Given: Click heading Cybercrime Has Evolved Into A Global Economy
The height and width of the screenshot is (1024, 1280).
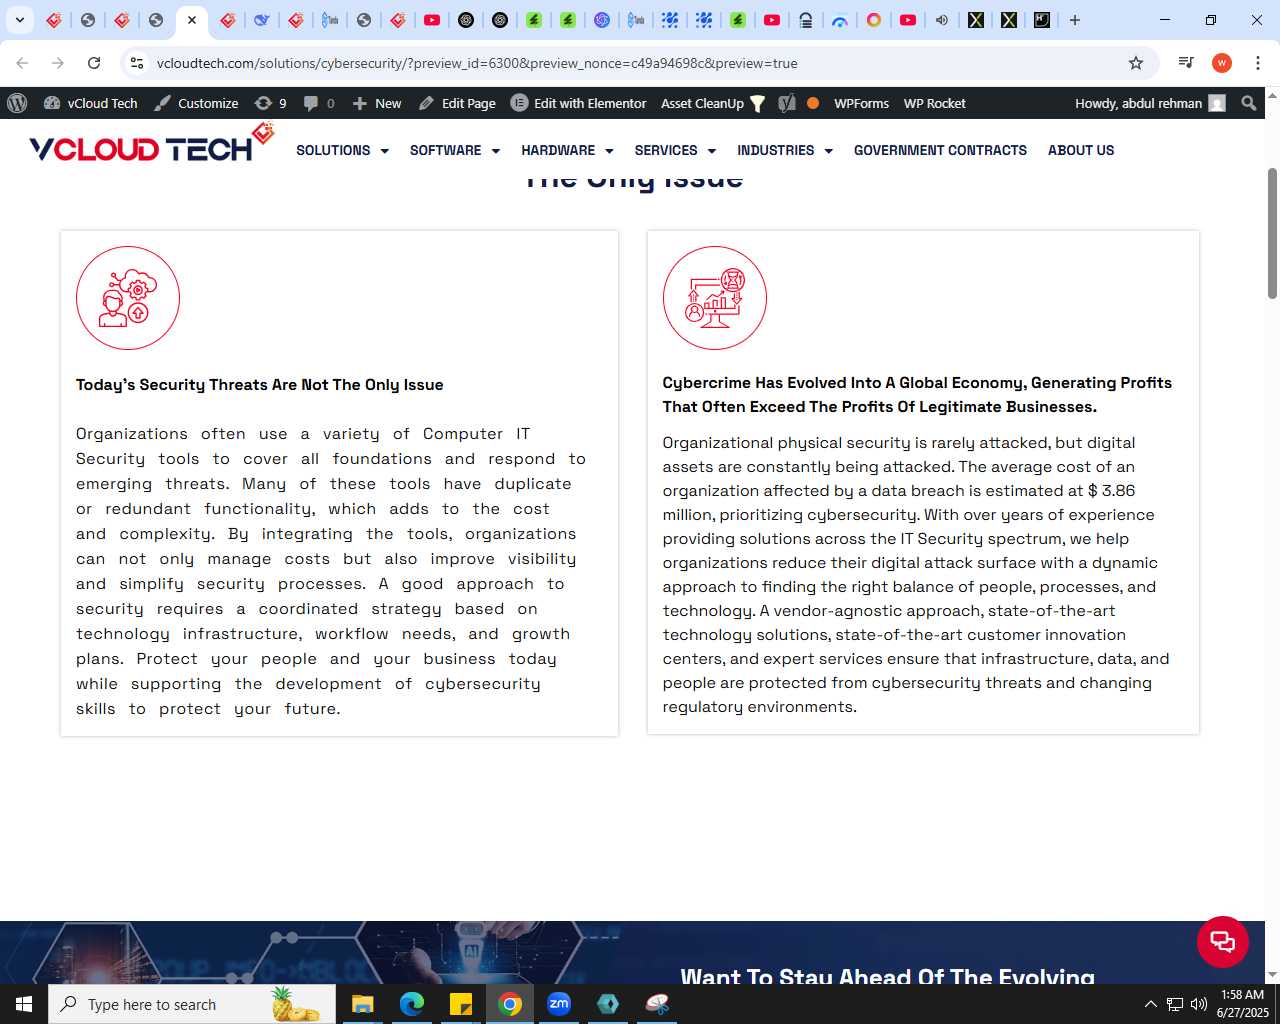Looking at the screenshot, I should pos(917,395).
